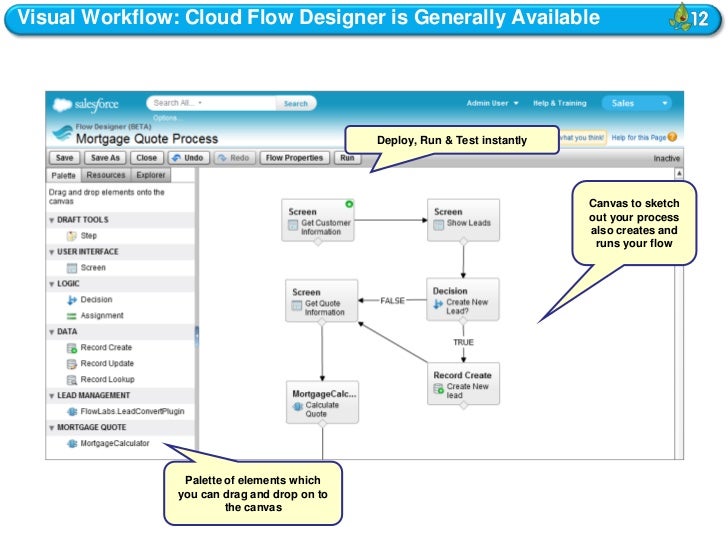Click icon in Calculate Quote node
The width and height of the screenshot is (728, 546).
tap(298, 407)
